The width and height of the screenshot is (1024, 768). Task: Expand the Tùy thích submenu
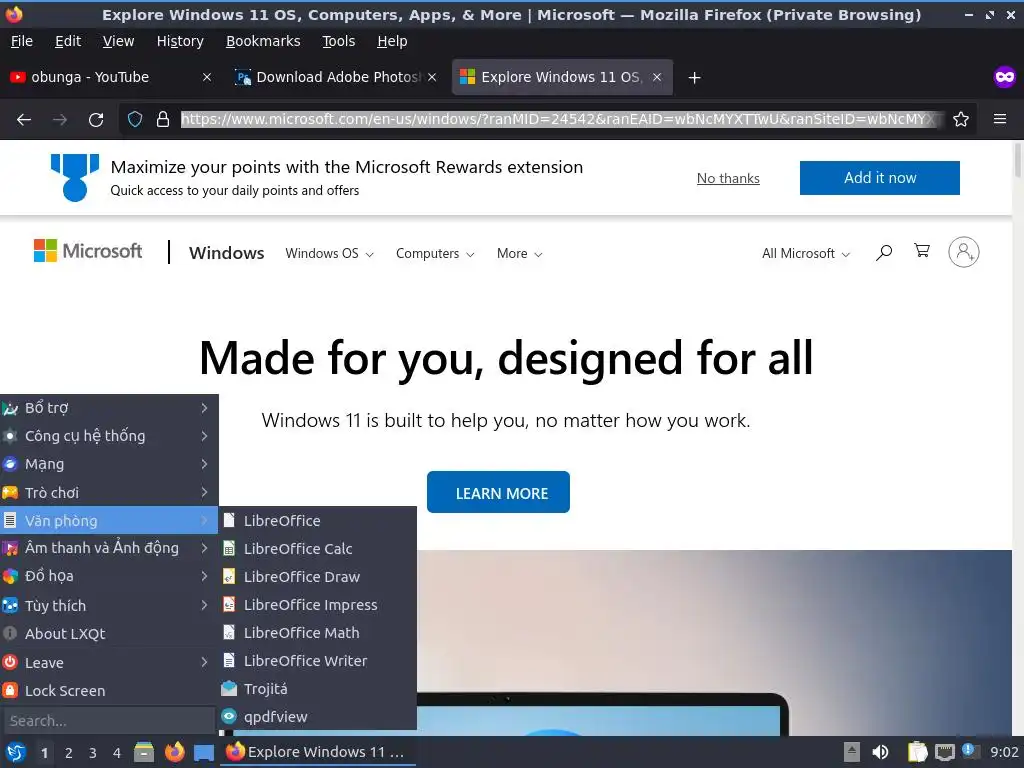tap(109, 605)
